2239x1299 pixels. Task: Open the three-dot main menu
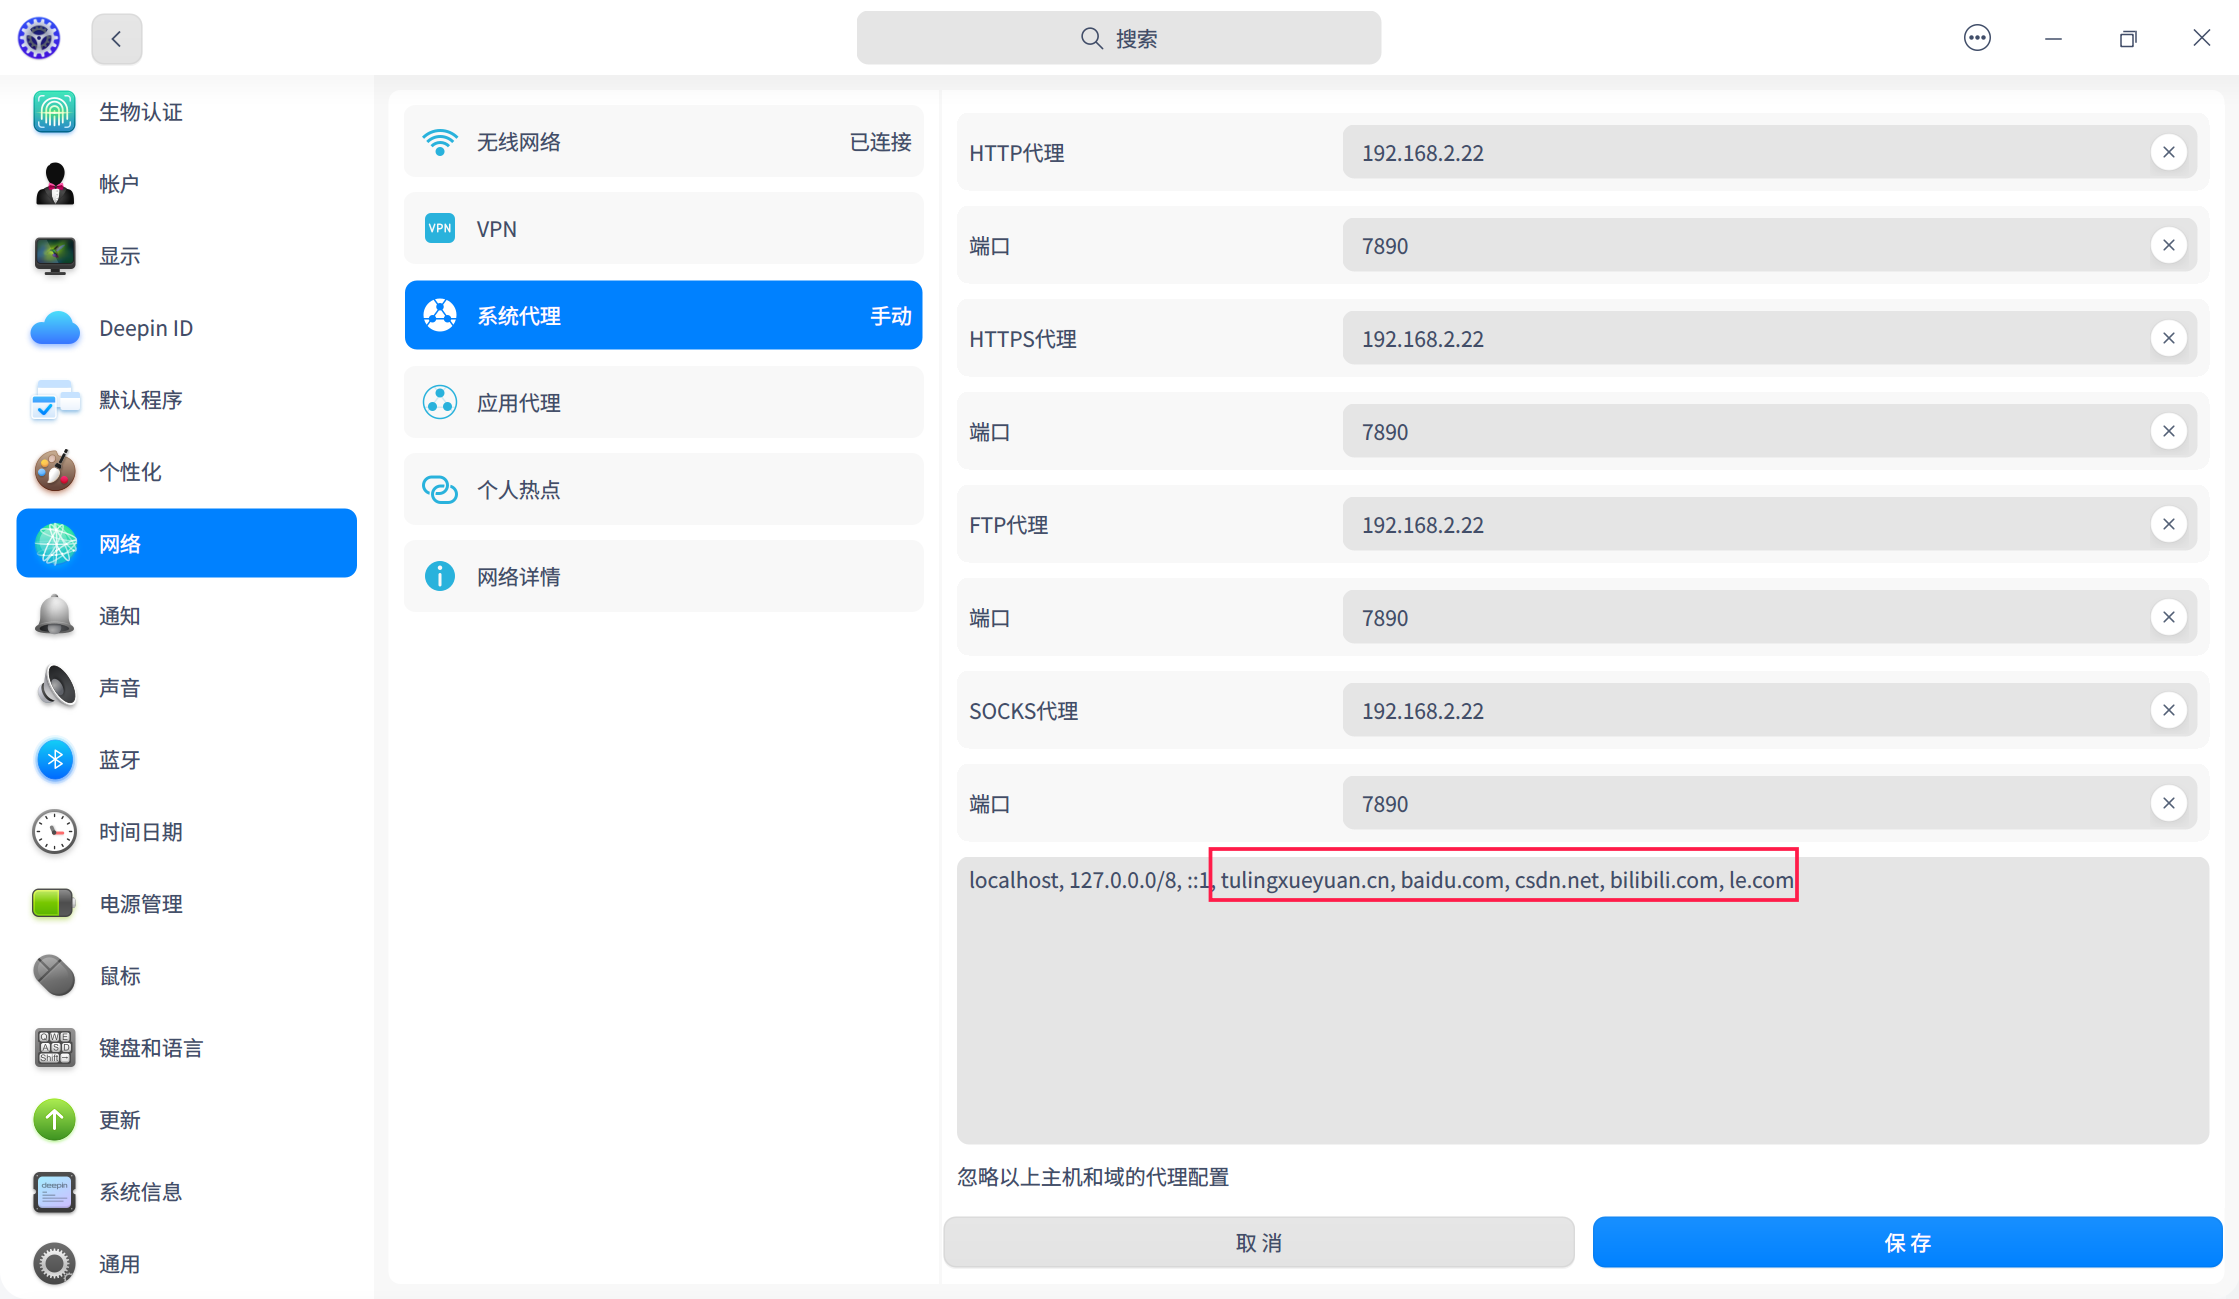pyautogui.click(x=1977, y=38)
